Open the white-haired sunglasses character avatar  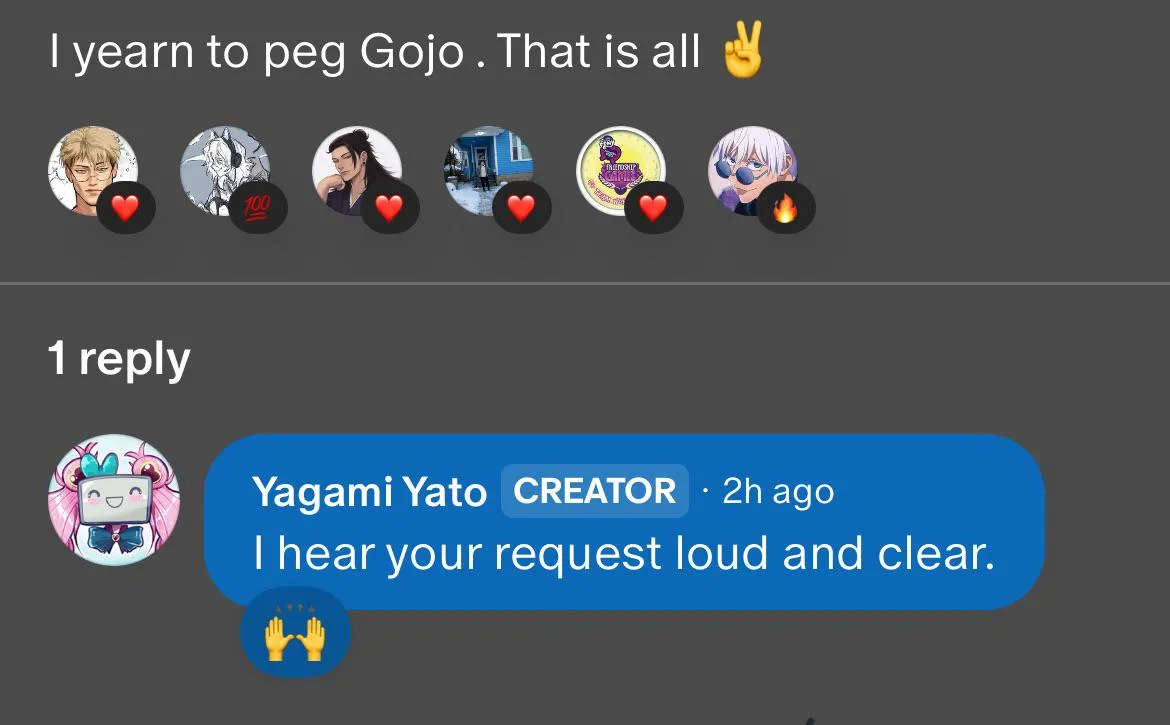(x=750, y=168)
